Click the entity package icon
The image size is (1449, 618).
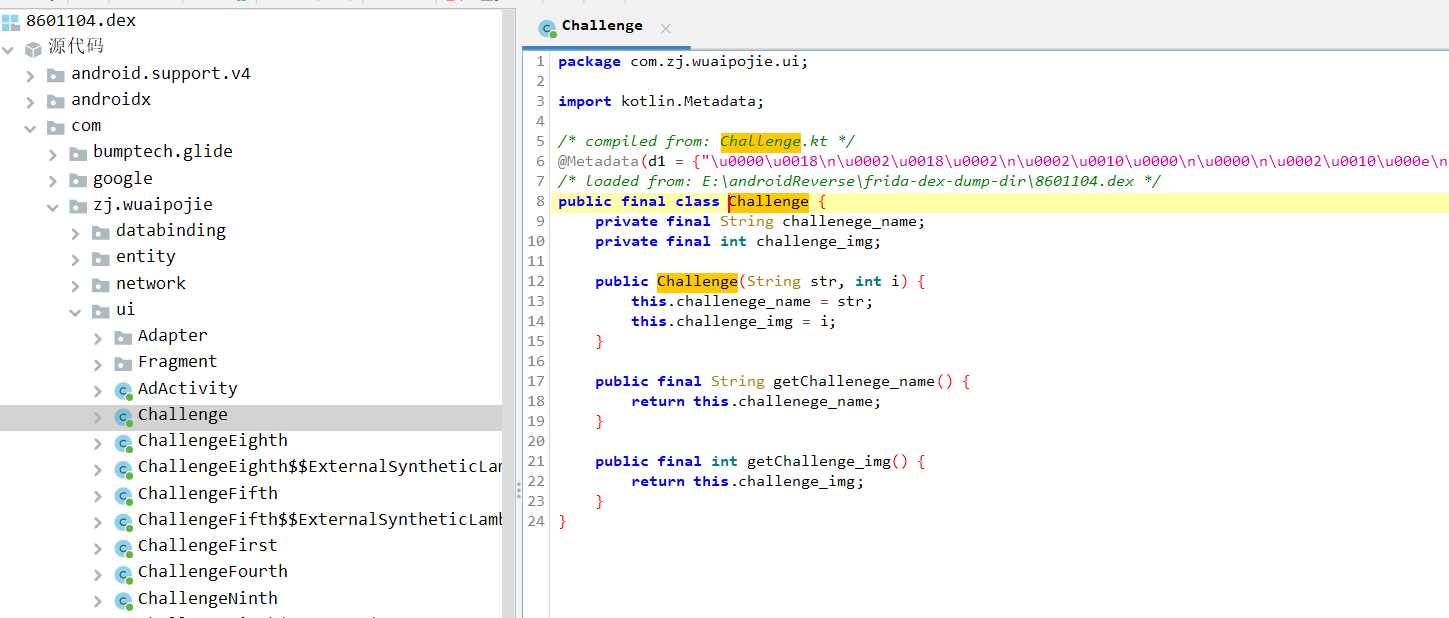pyautogui.click(x=101, y=259)
